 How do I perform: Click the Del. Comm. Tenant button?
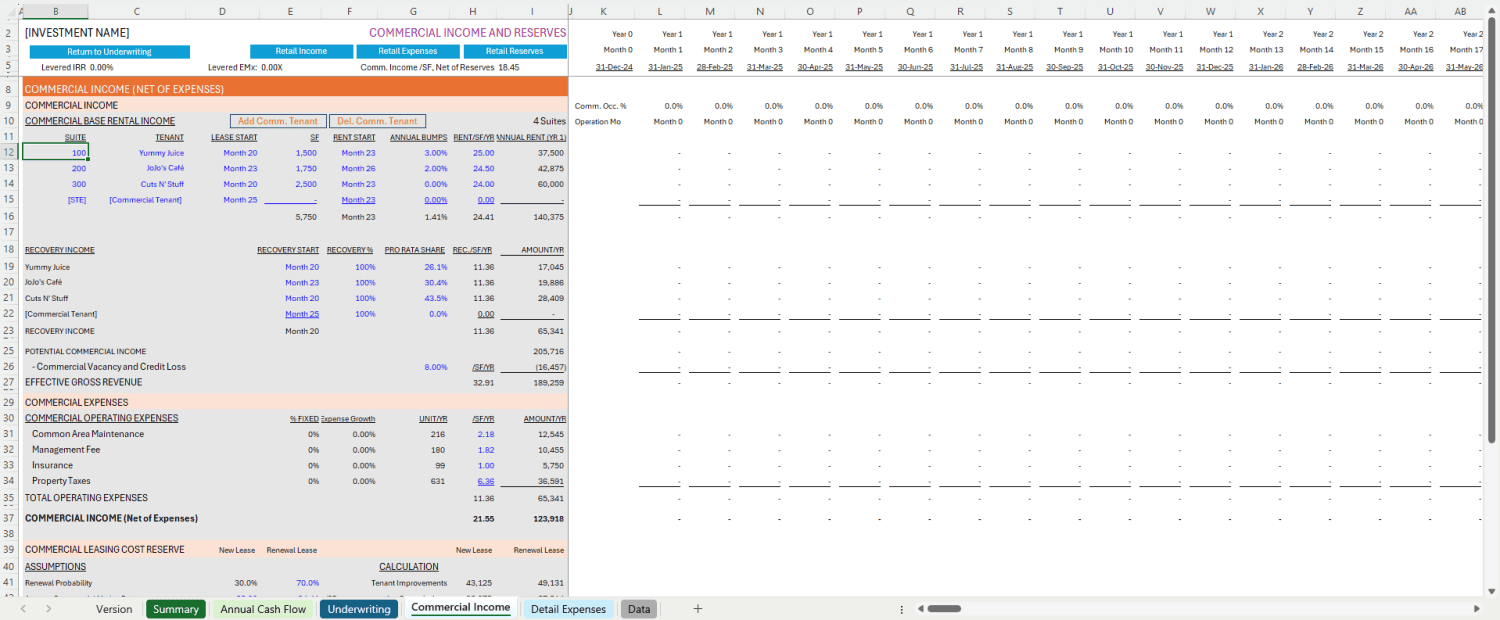point(377,121)
